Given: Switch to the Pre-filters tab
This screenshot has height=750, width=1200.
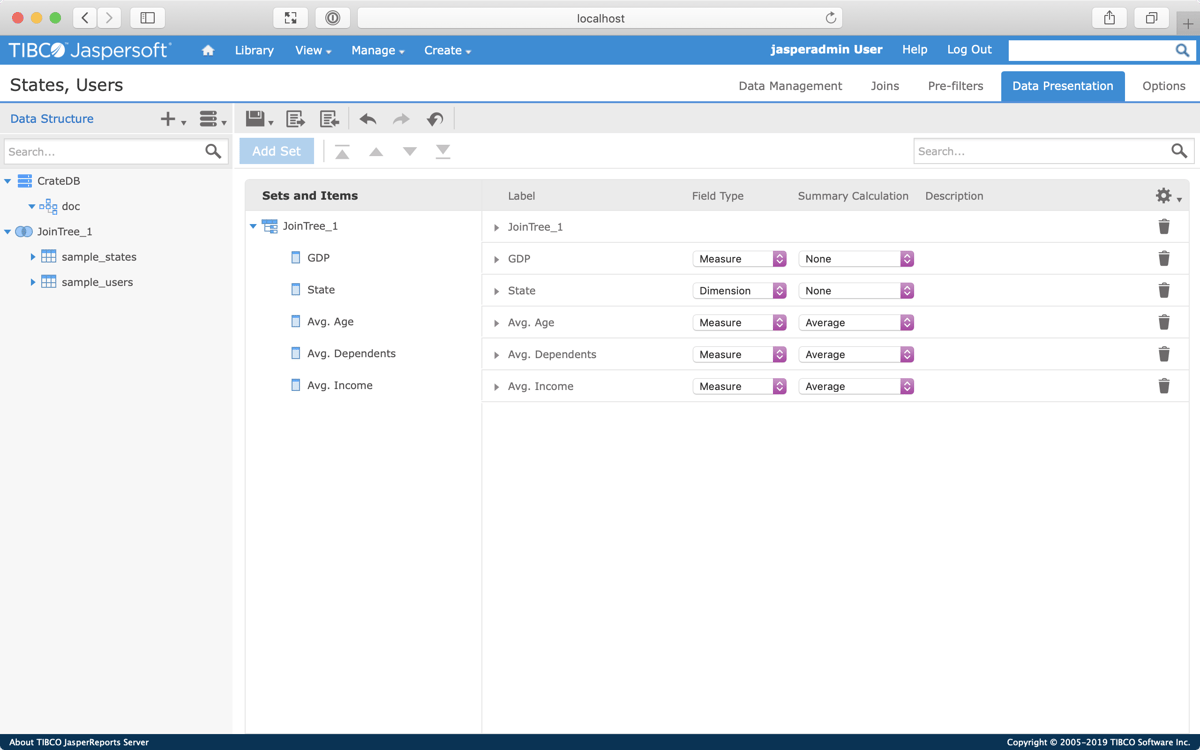Looking at the screenshot, I should (955, 86).
